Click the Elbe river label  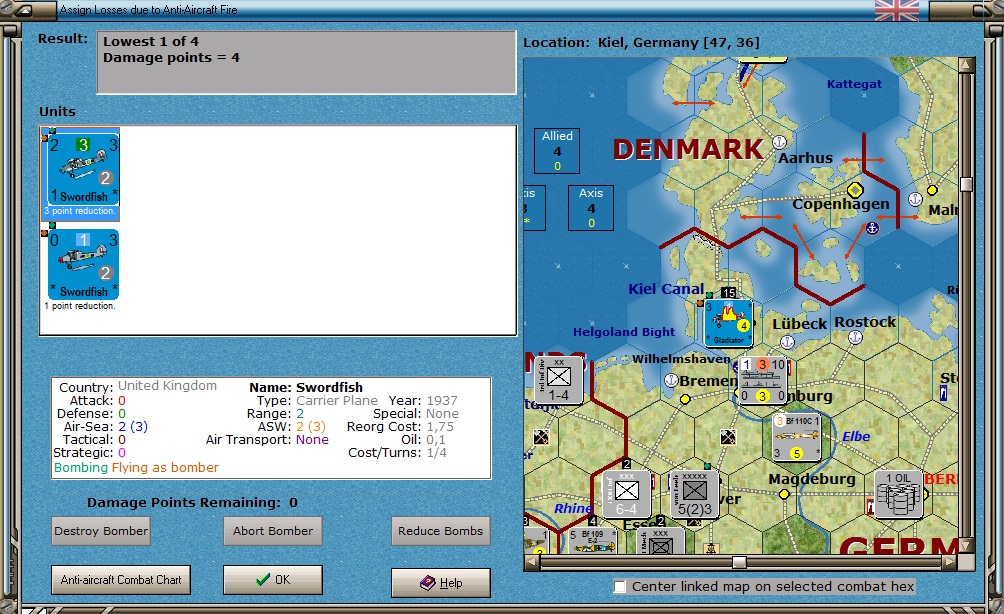856,437
